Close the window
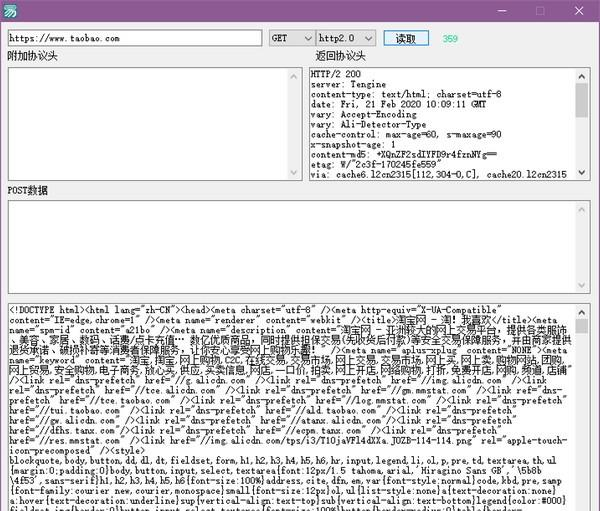Viewport: 600px width, 511px height. tap(579, 11)
